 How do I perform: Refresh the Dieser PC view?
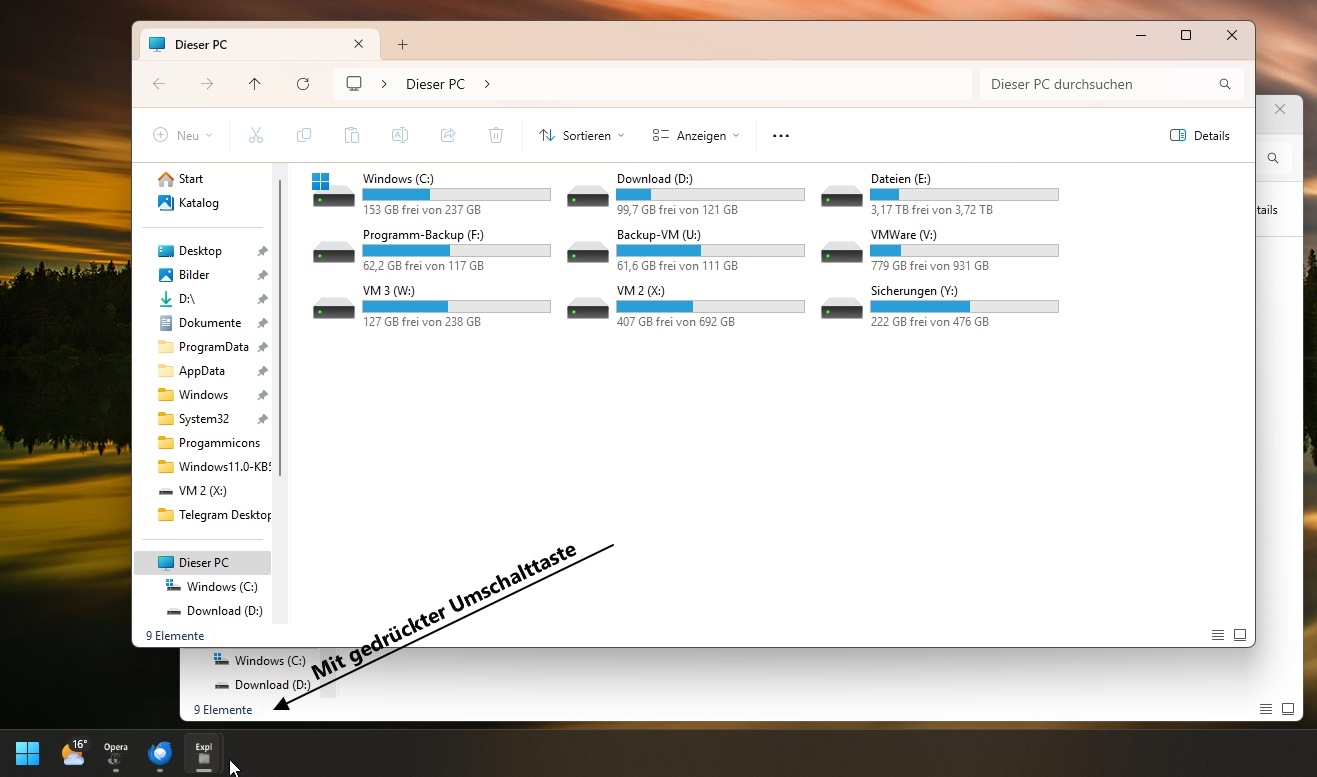pyautogui.click(x=303, y=84)
